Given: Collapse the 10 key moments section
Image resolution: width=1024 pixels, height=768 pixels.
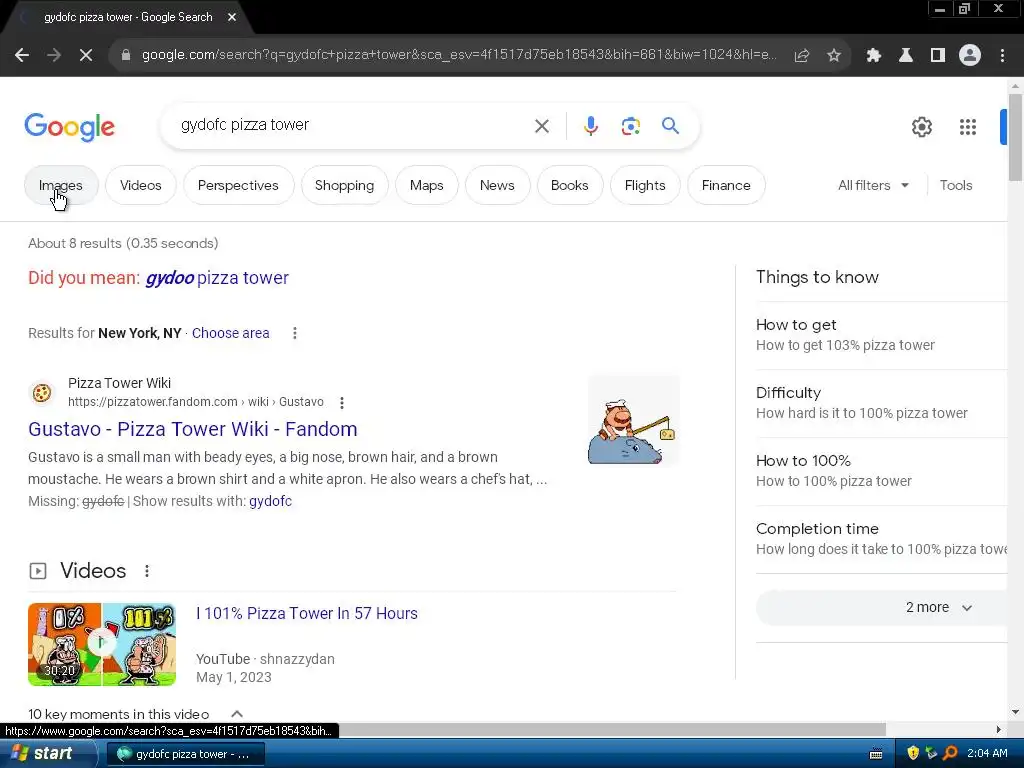Looking at the screenshot, I should point(236,714).
